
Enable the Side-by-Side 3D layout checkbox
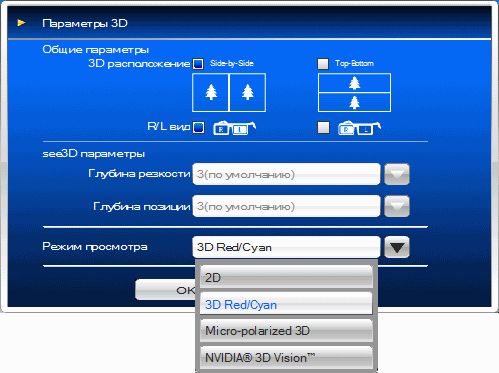click(x=198, y=64)
